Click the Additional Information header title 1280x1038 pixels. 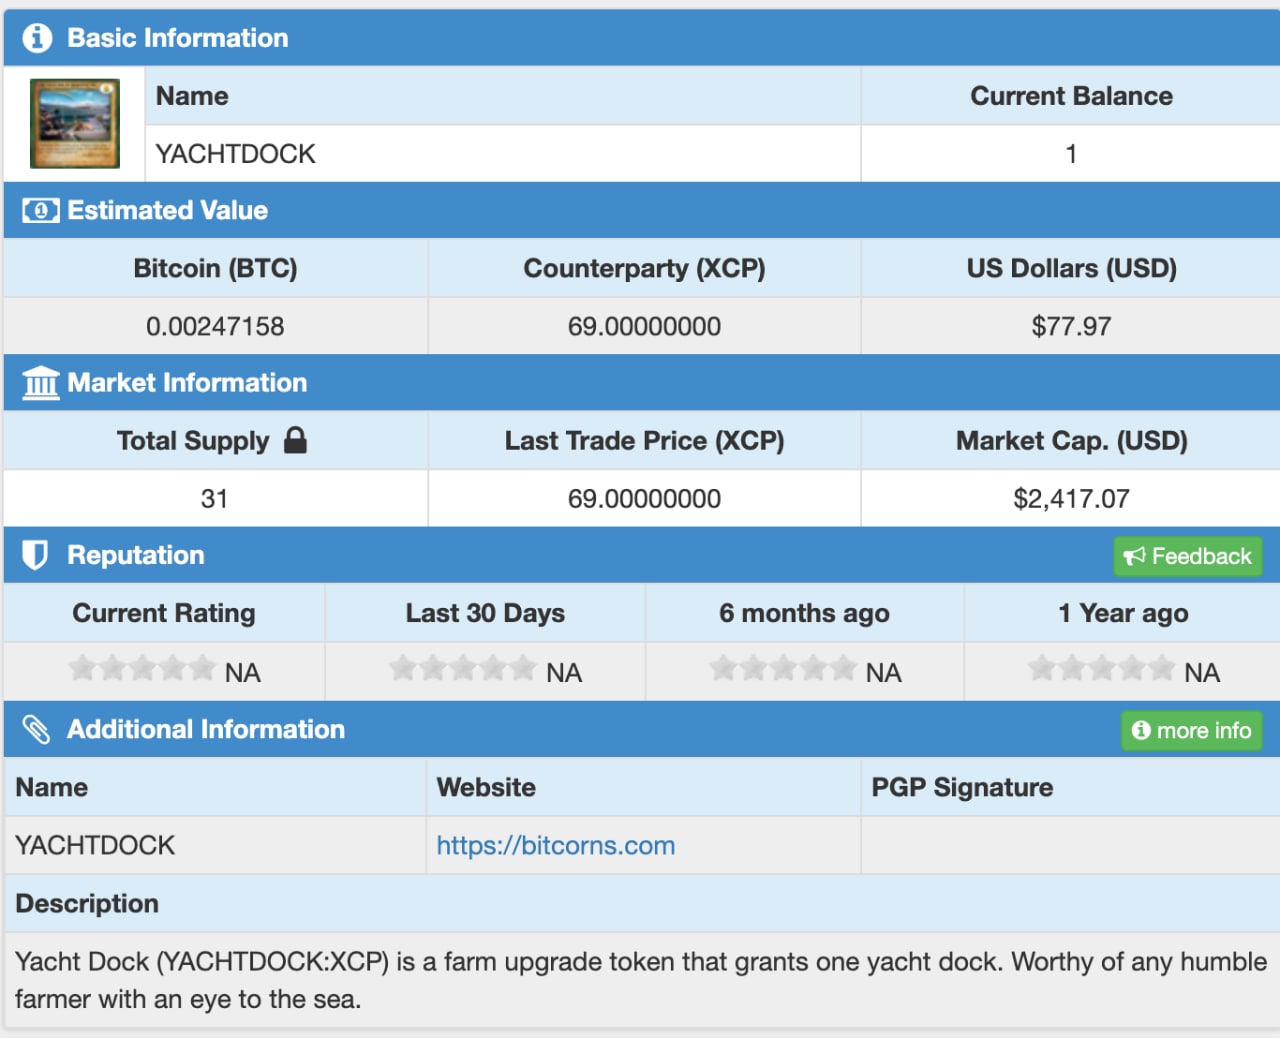point(206,729)
